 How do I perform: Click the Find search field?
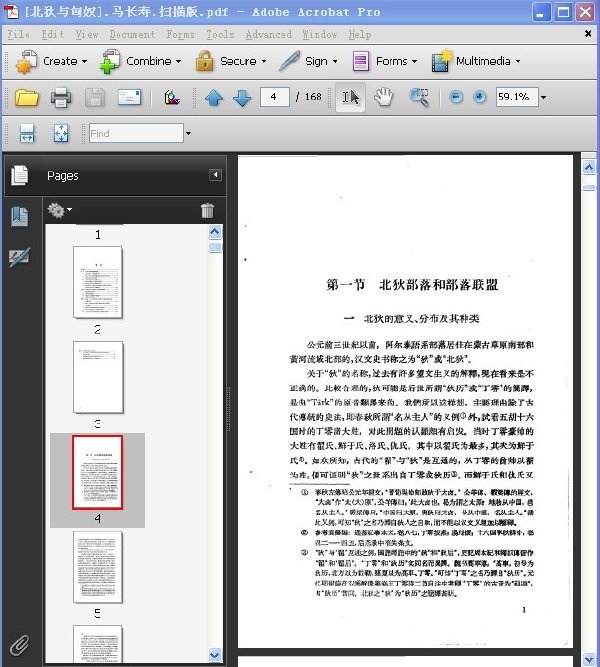136,133
